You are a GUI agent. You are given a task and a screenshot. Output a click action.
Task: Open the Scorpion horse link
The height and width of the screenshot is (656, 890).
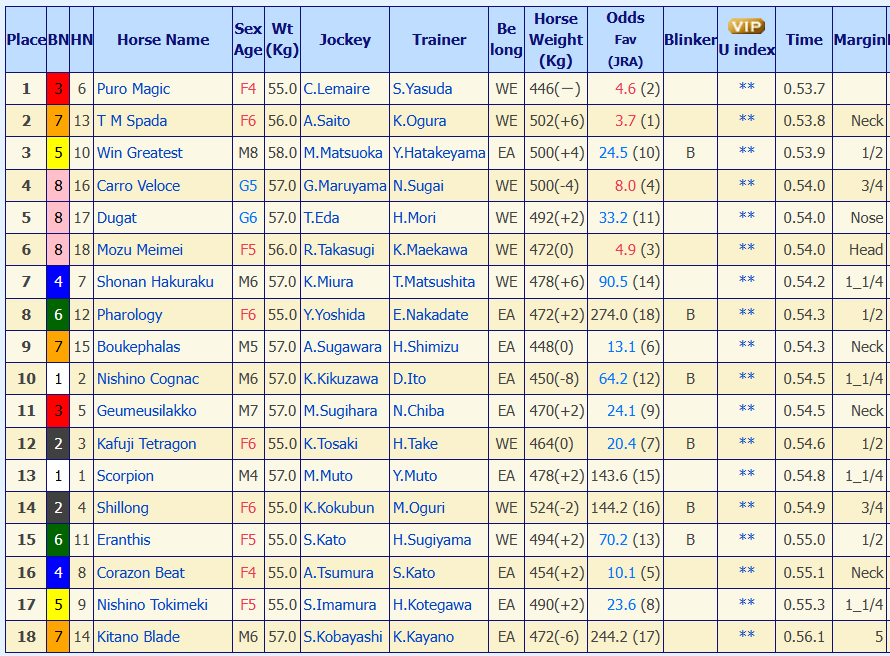(x=125, y=476)
